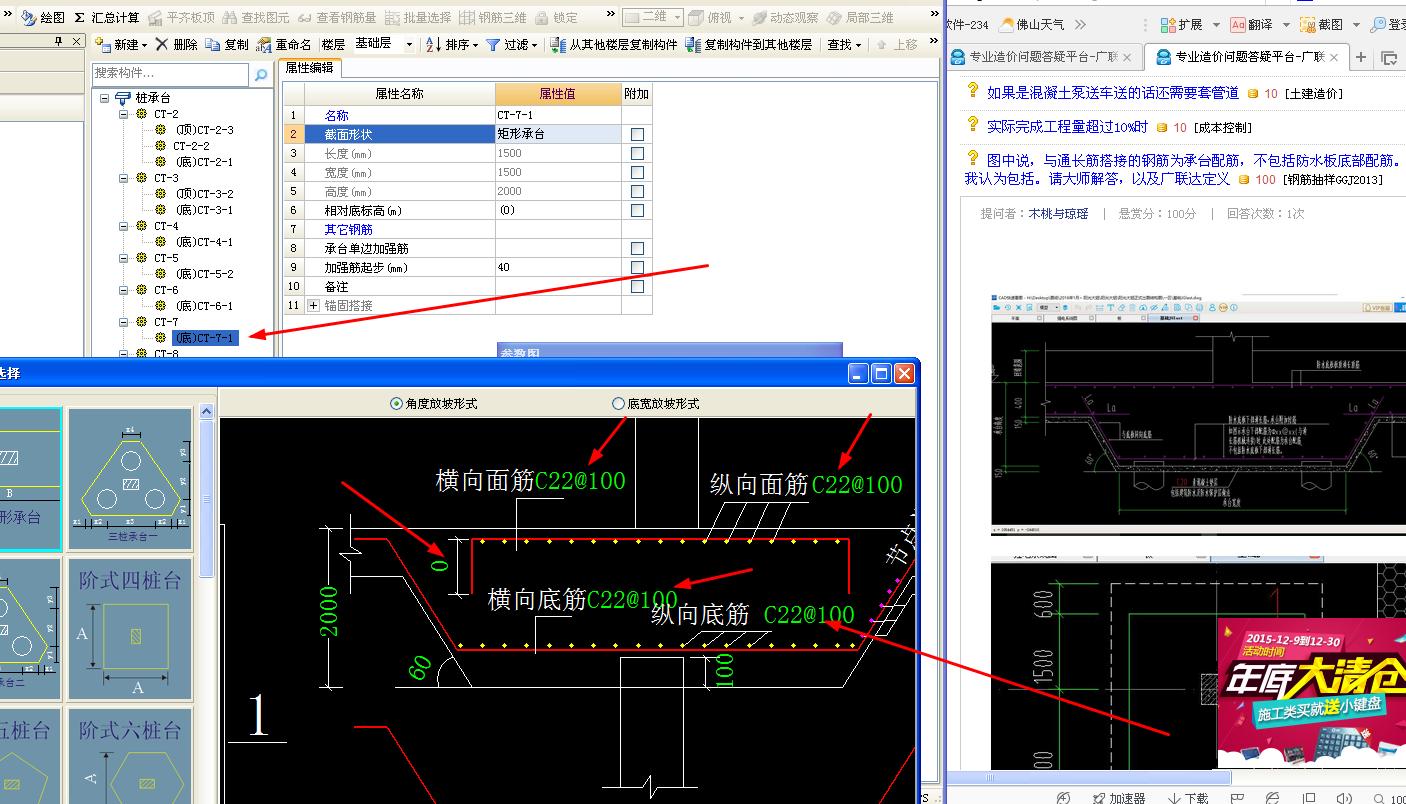Image resolution: width=1406 pixels, height=804 pixels.
Task: Toggle 附加 checkbox for 截面形状 row
Action: 637,134
